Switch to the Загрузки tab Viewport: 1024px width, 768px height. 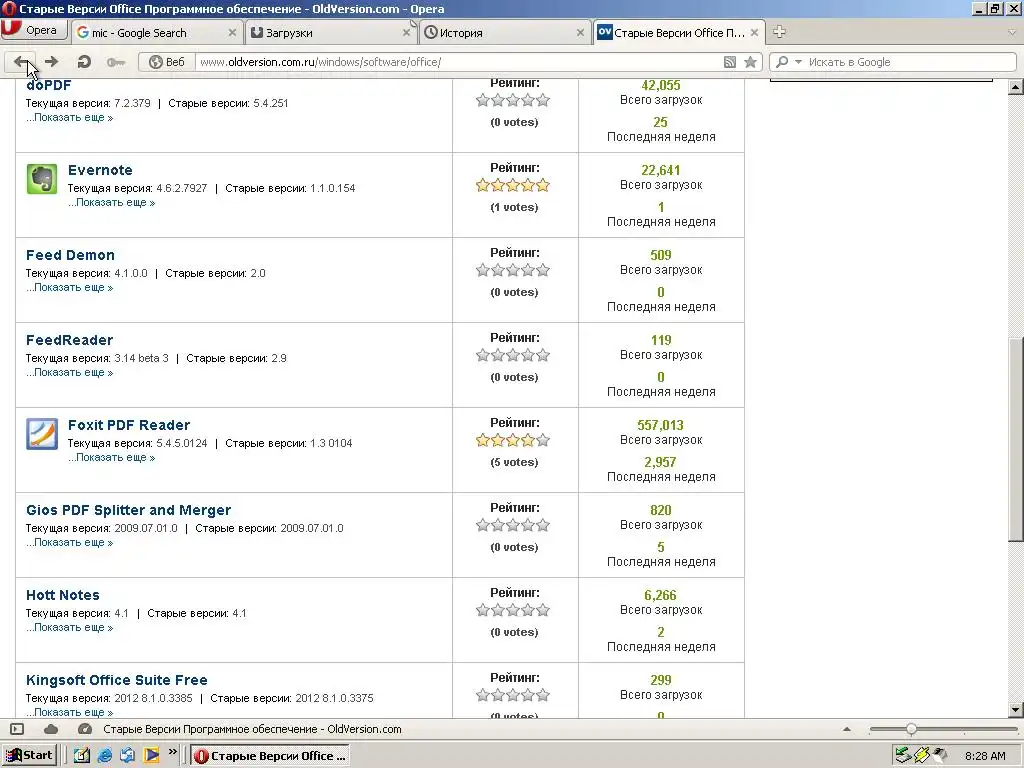point(331,33)
